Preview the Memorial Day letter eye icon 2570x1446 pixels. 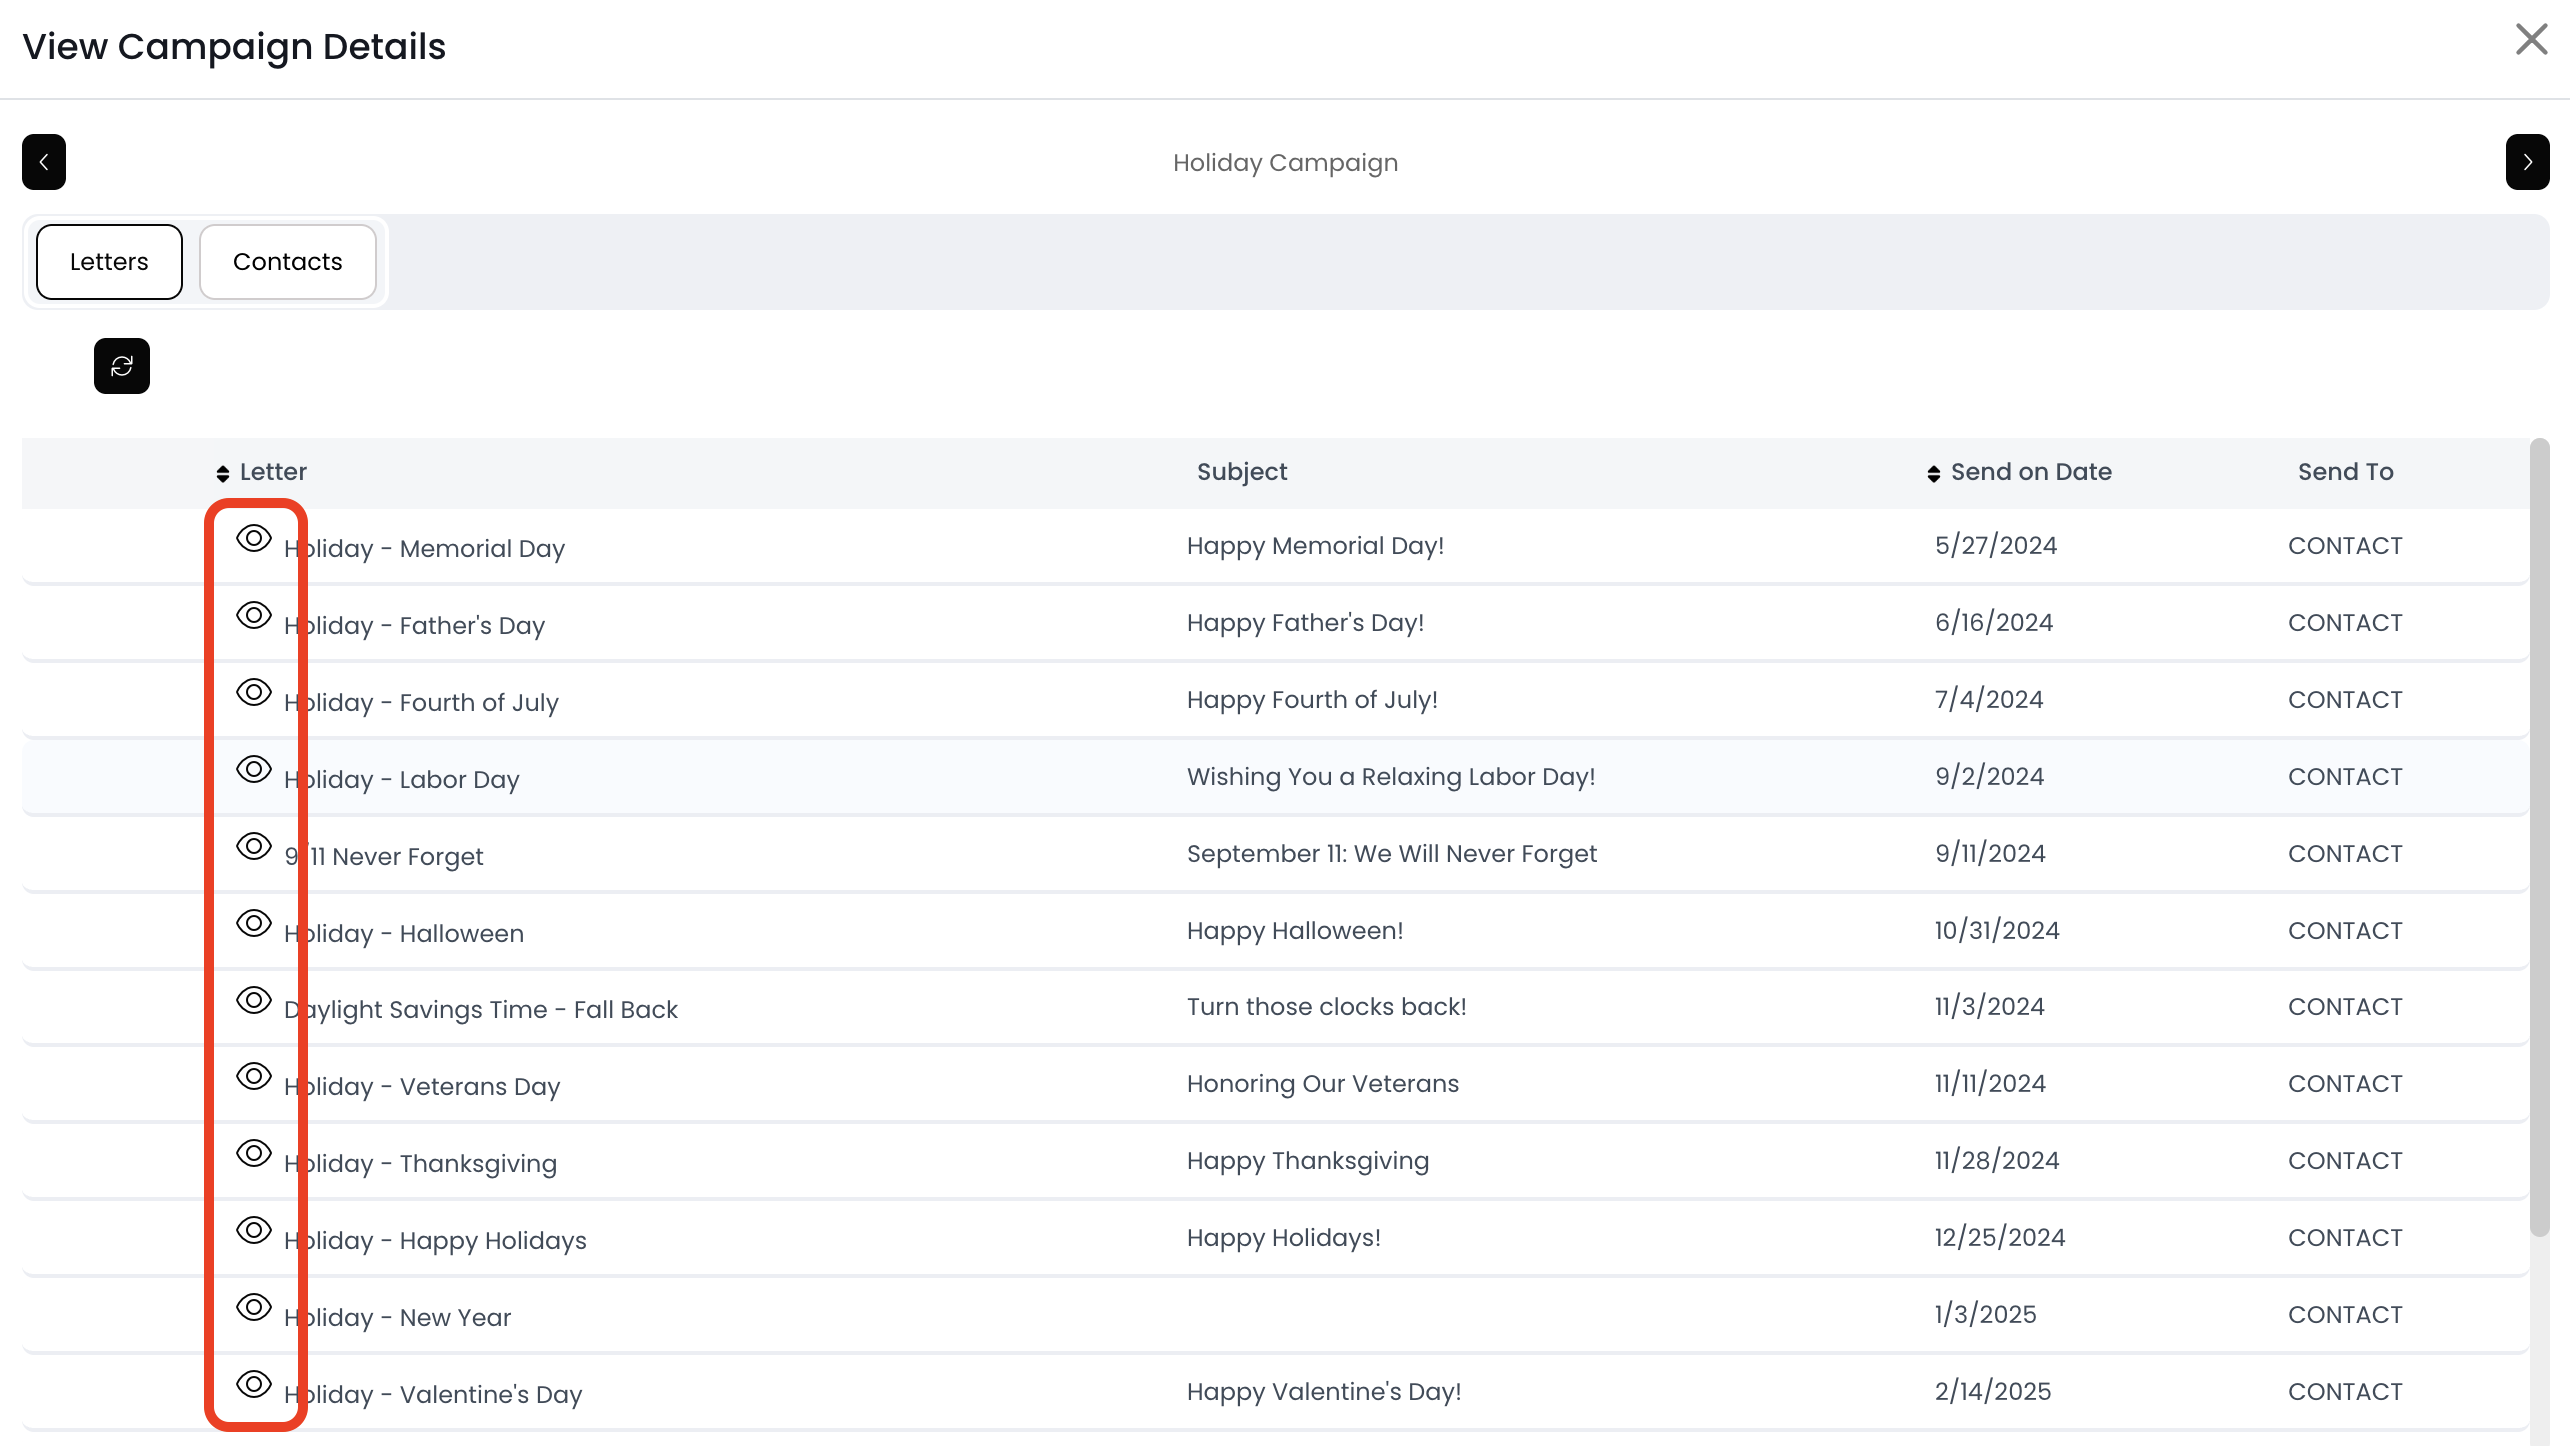(x=254, y=538)
